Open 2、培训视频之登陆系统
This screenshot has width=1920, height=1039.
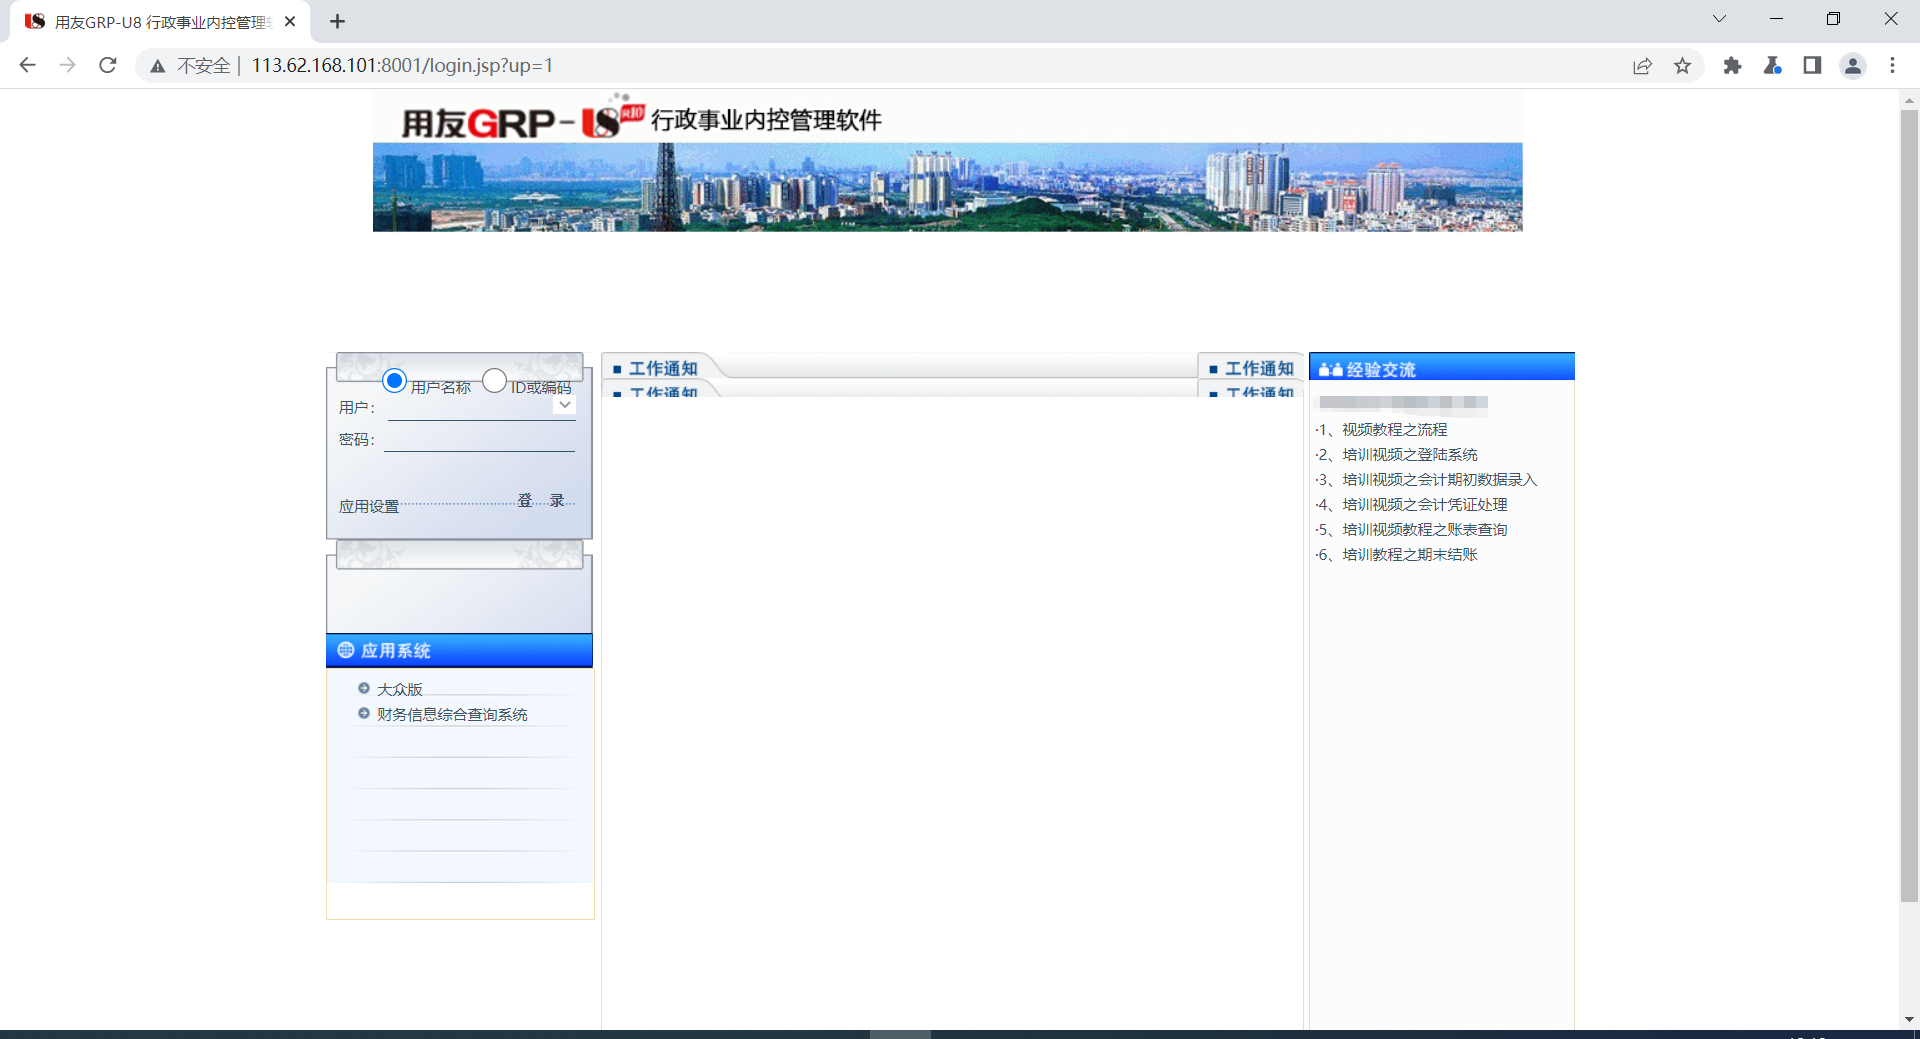coord(1399,454)
